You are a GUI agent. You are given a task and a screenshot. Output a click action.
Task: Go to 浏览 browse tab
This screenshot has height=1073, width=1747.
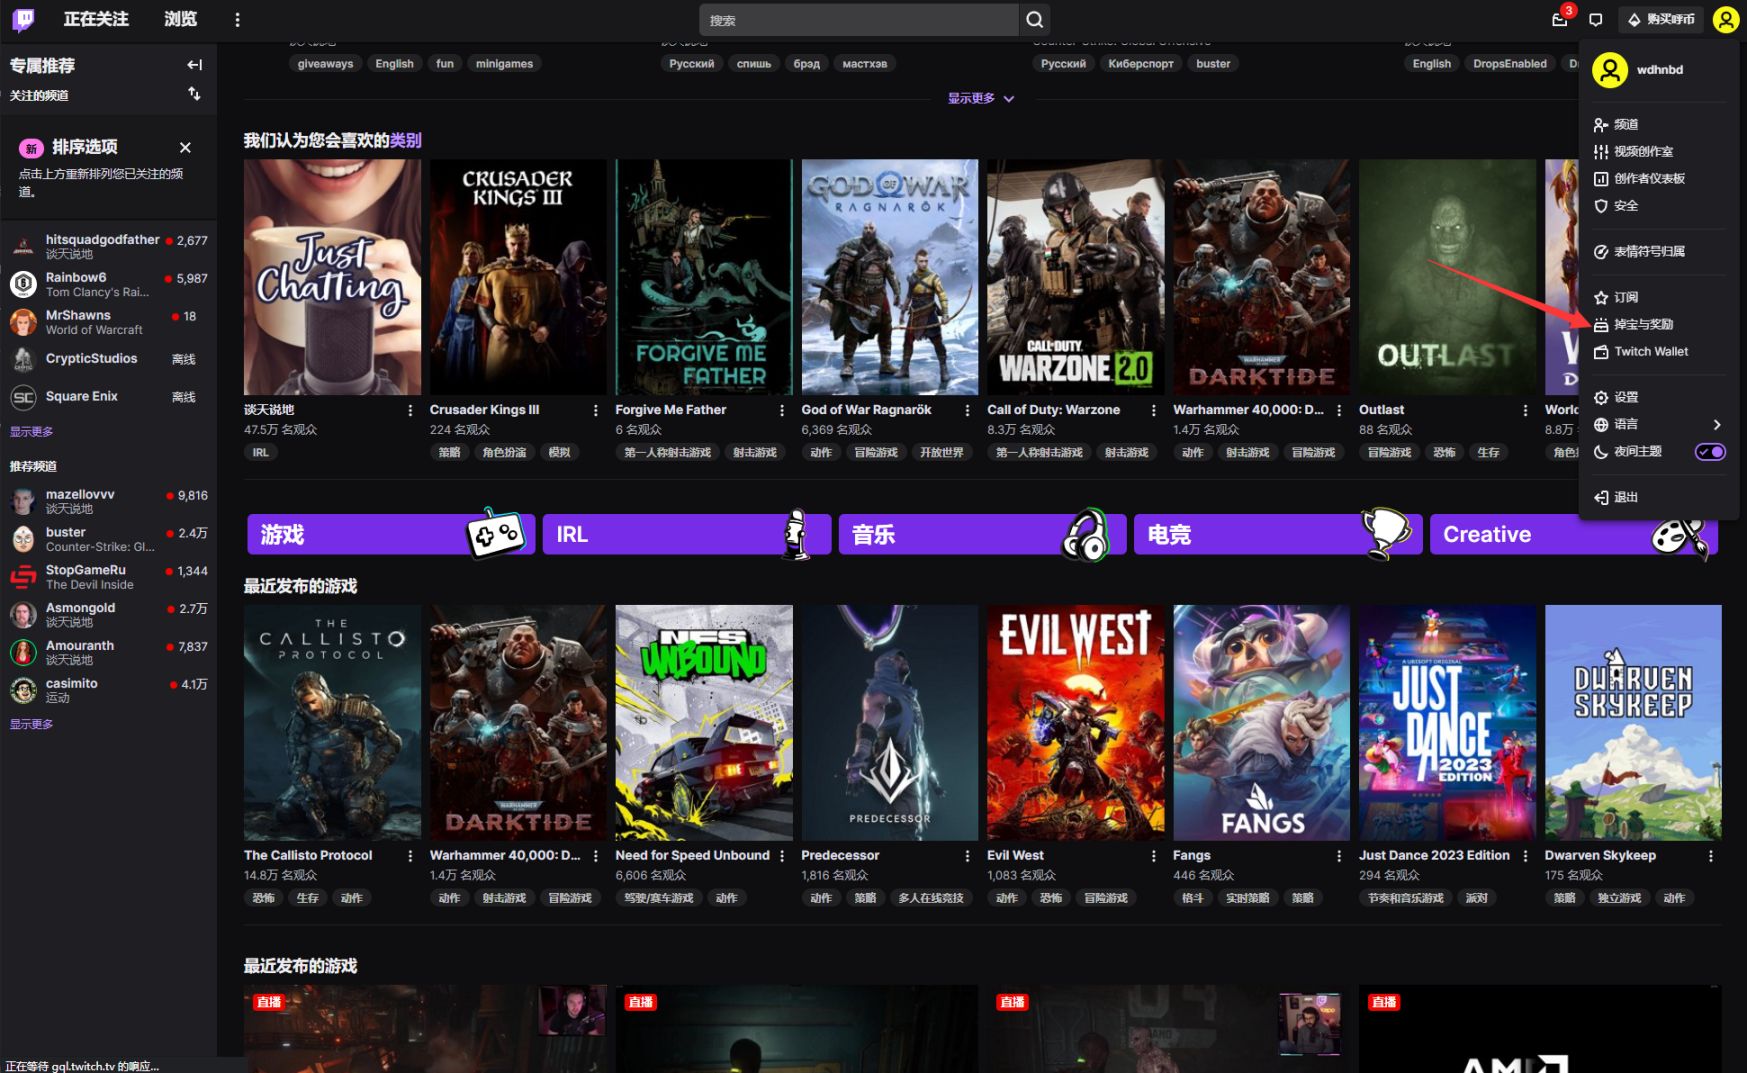[180, 19]
